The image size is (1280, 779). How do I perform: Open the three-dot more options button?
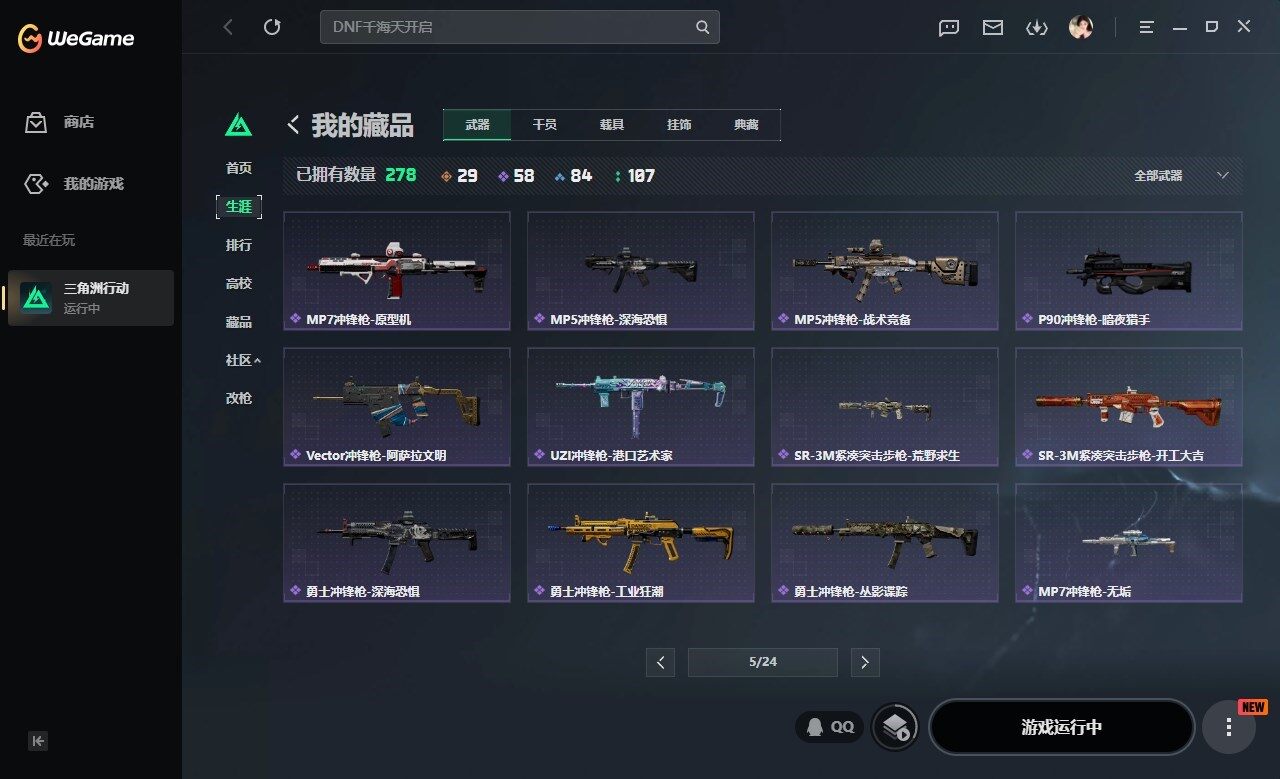(x=1229, y=727)
